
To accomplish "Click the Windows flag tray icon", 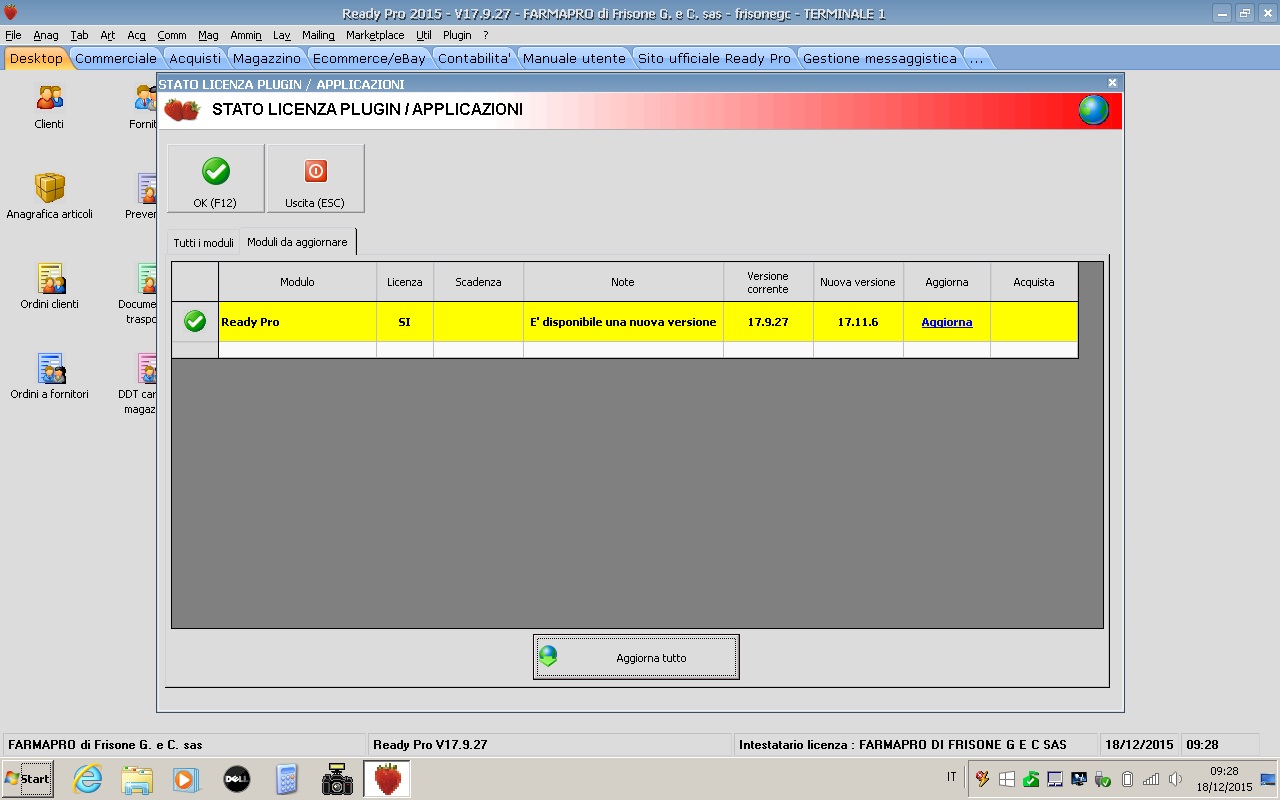I will click(x=1007, y=779).
